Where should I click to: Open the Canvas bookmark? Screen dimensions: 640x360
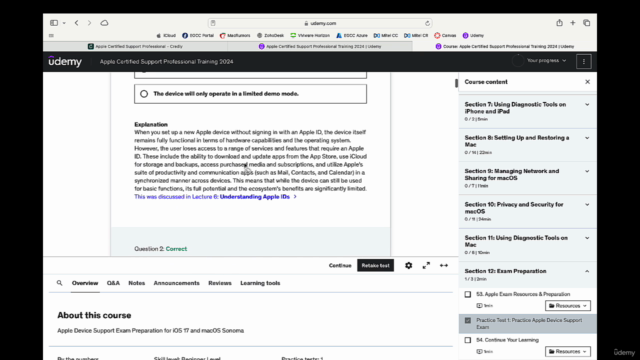pyautogui.click(x=445, y=36)
